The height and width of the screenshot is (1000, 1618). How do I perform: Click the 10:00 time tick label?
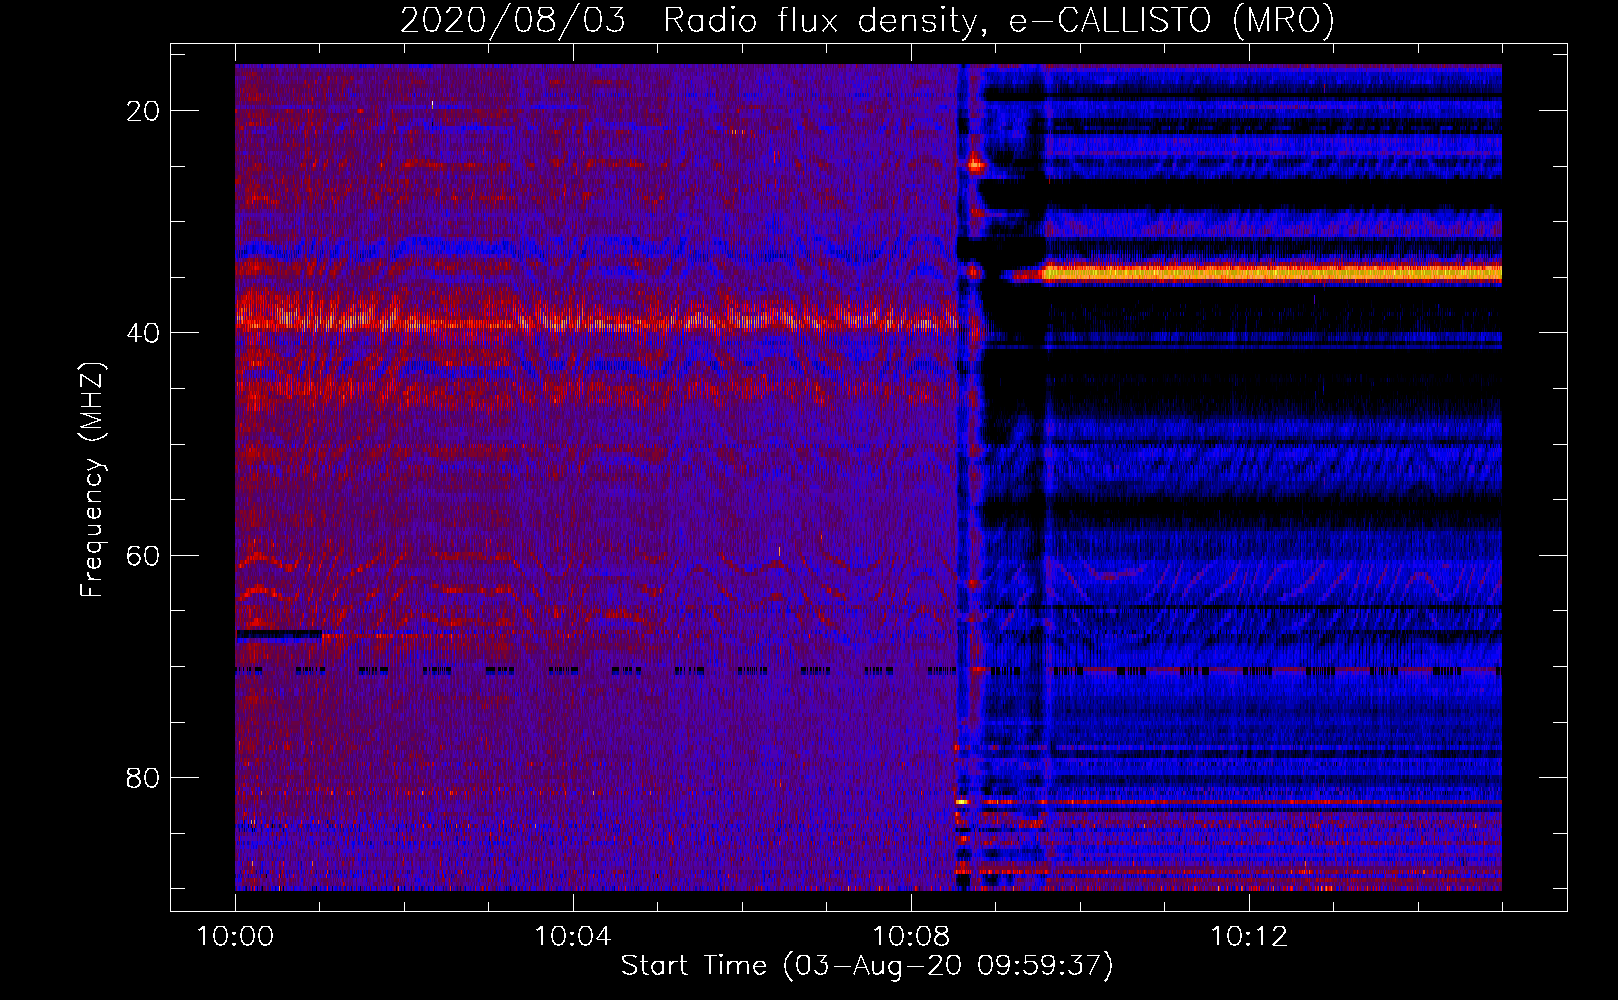coord(235,937)
